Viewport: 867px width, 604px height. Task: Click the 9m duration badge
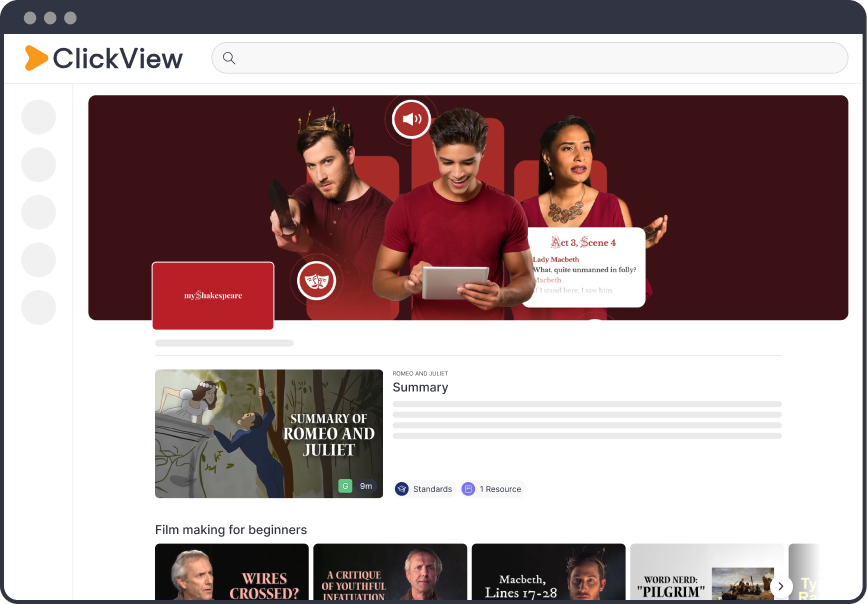pos(366,486)
